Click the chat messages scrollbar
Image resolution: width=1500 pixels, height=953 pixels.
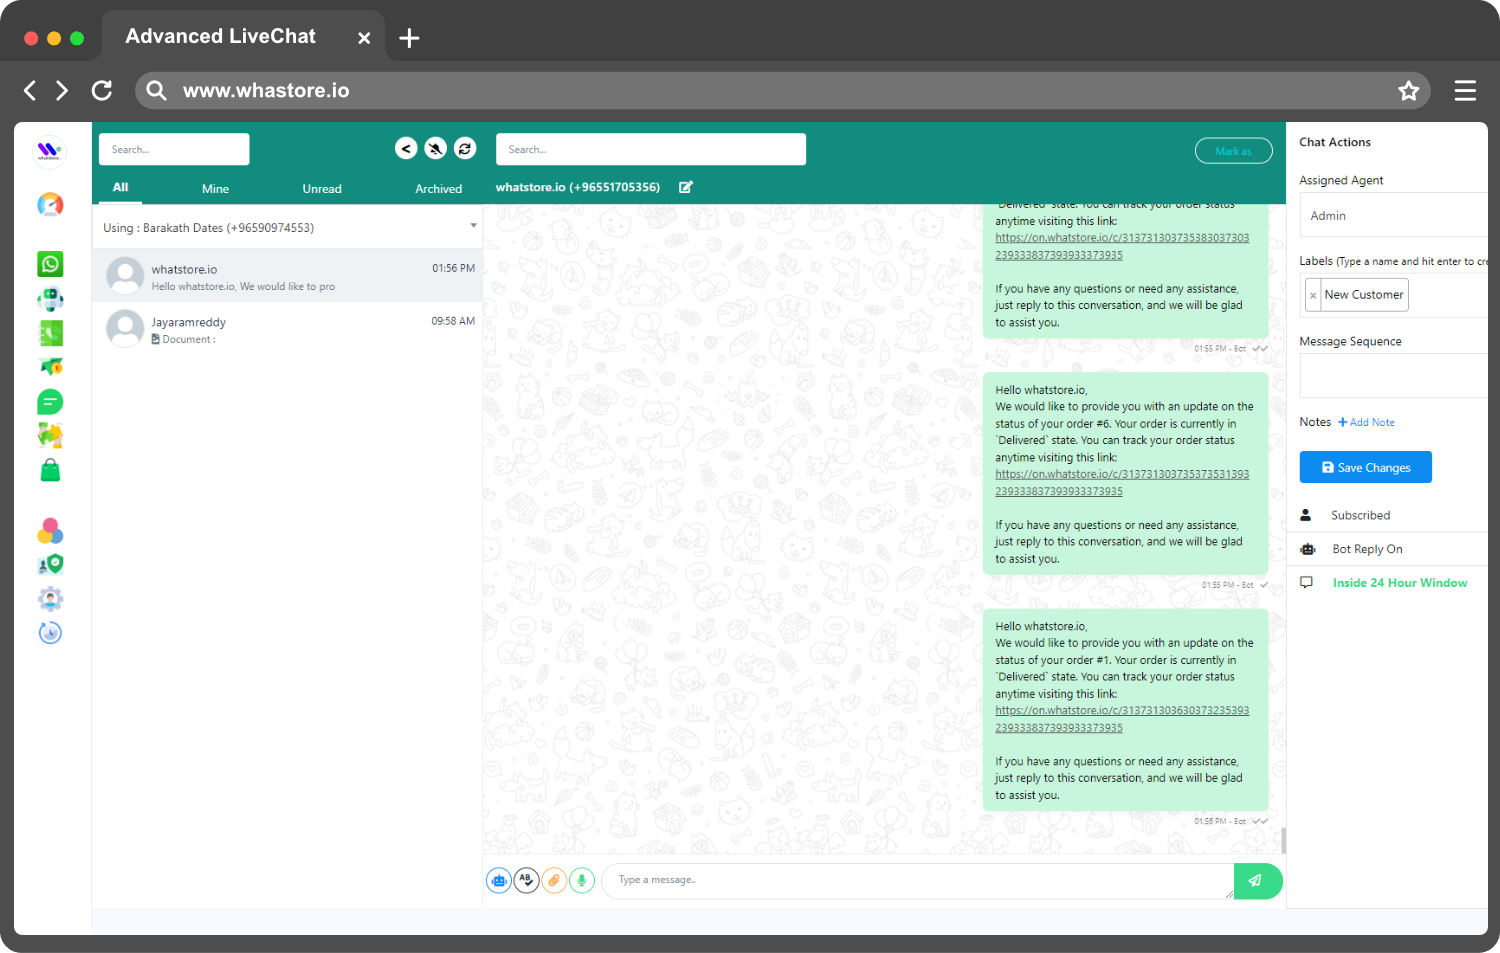pos(1283,840)
